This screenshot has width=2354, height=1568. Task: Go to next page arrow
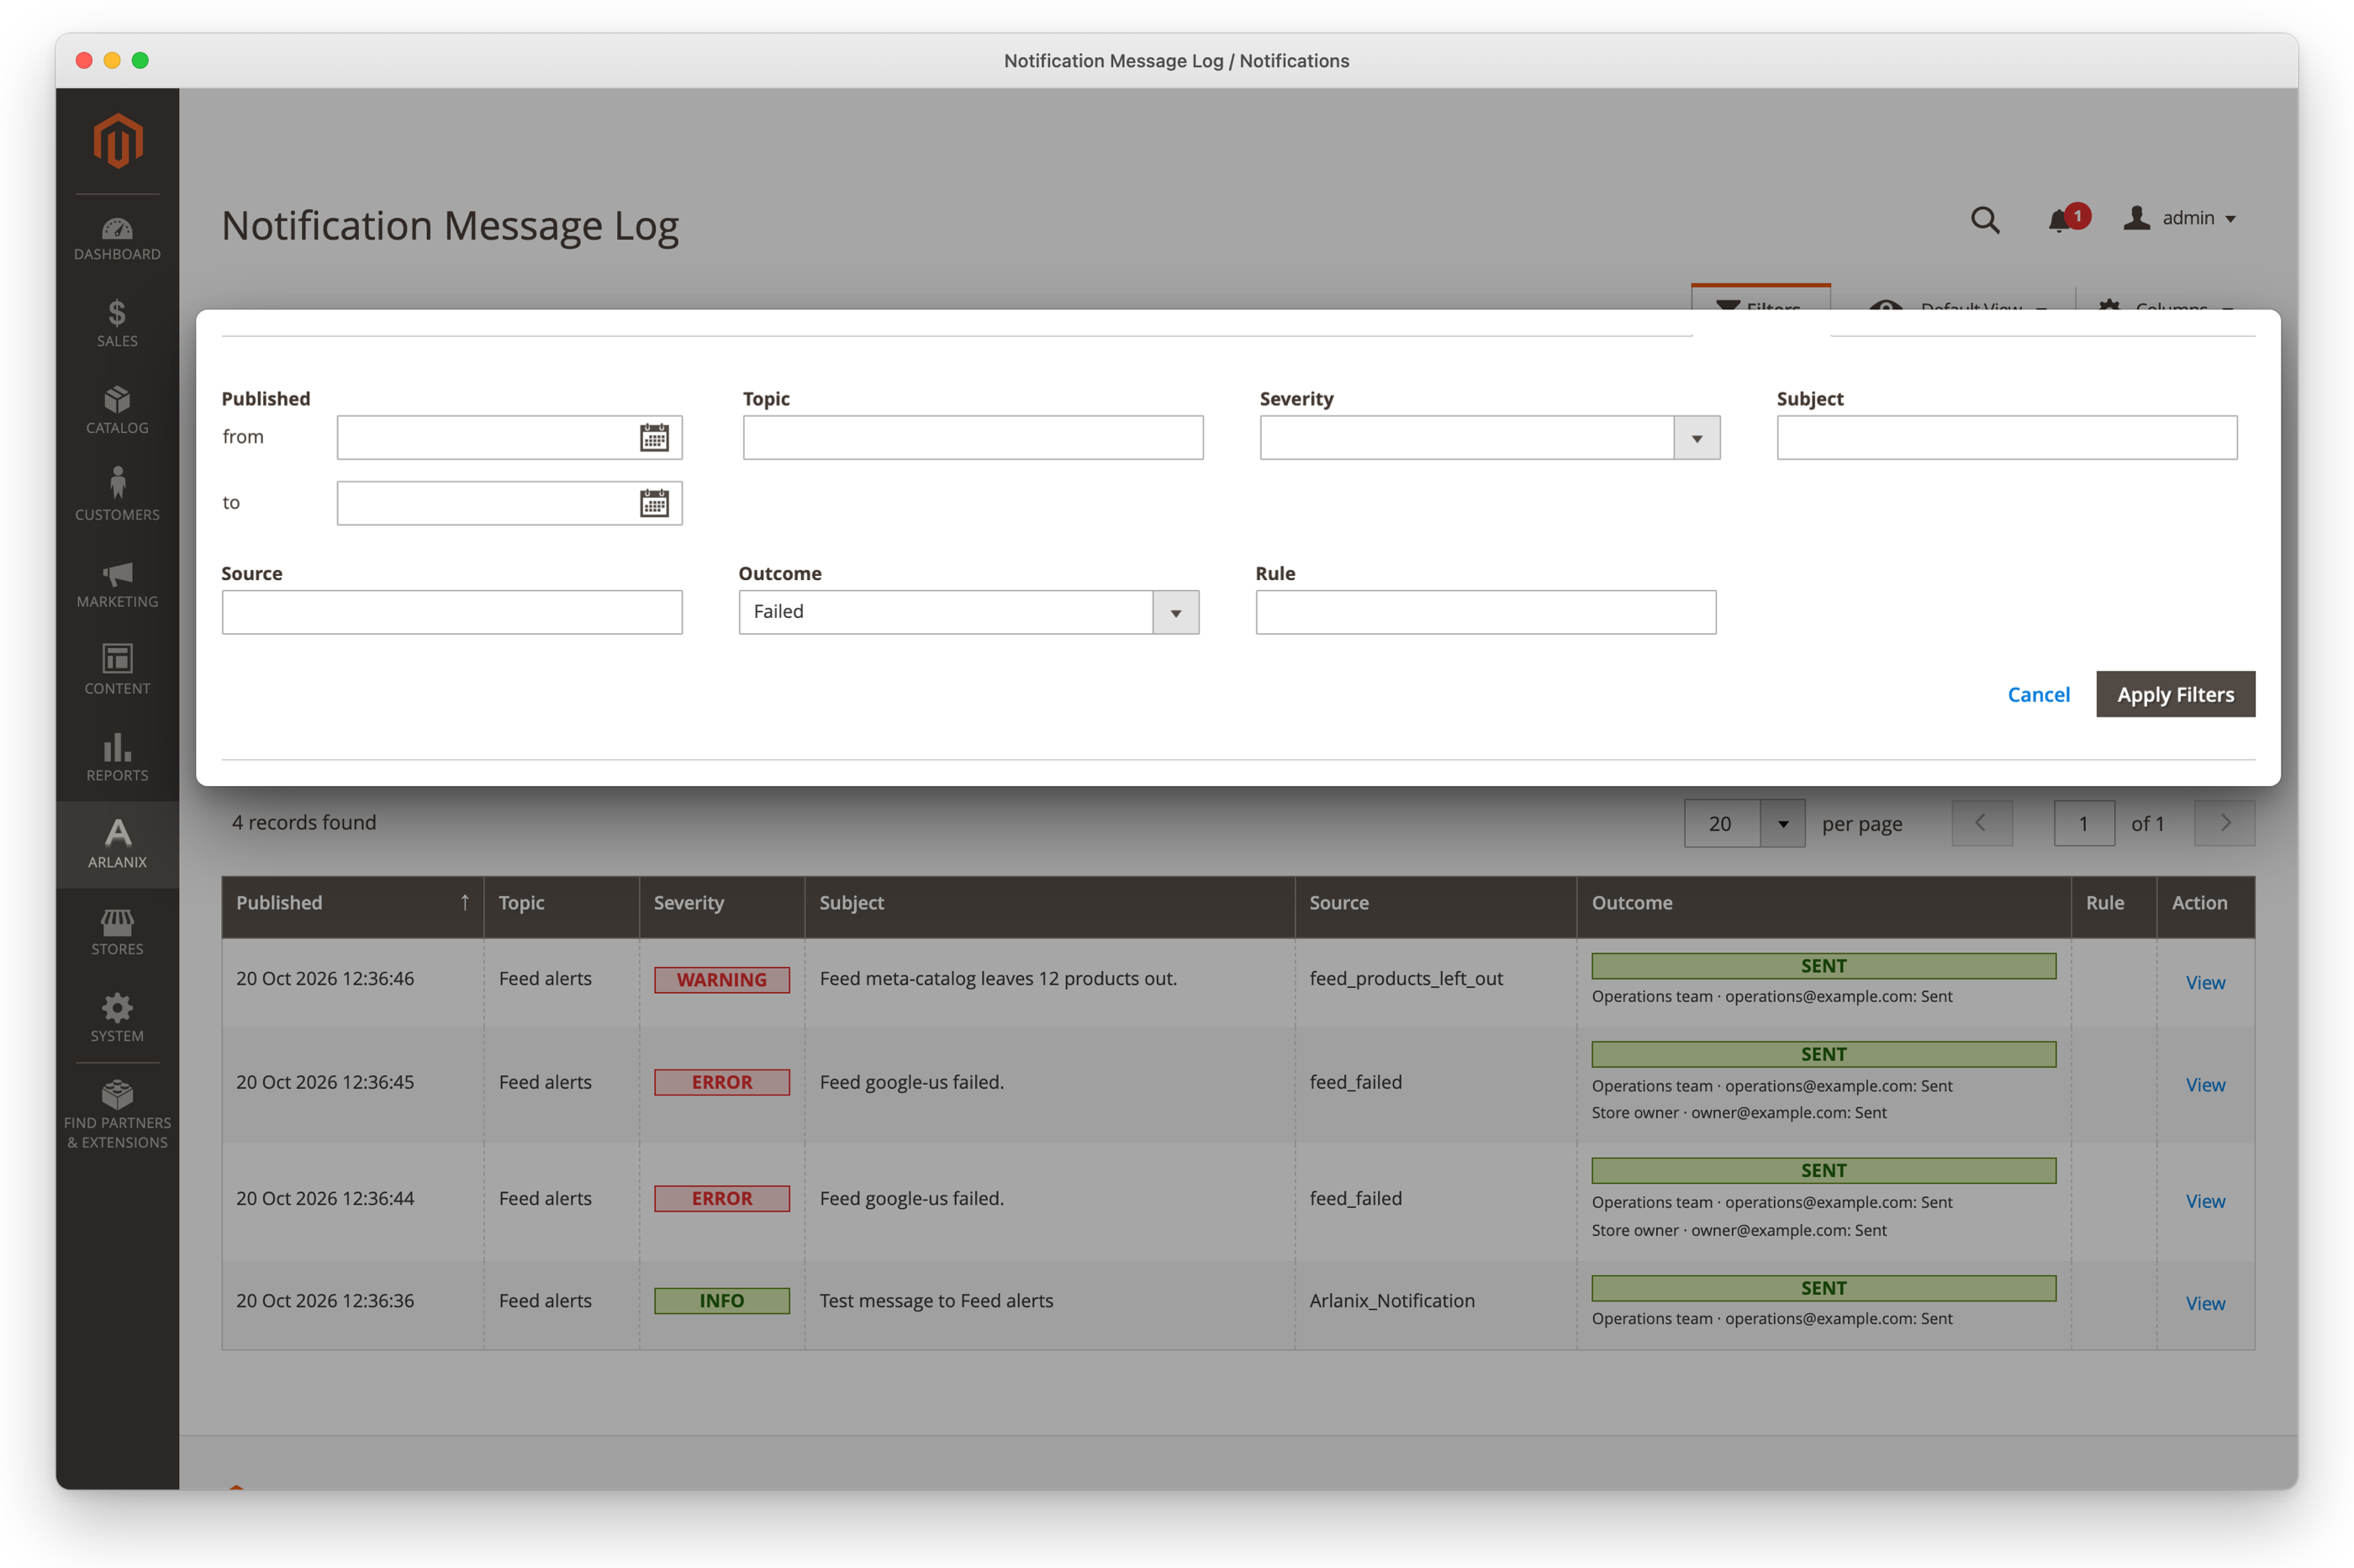click(x=2225, y=823)
